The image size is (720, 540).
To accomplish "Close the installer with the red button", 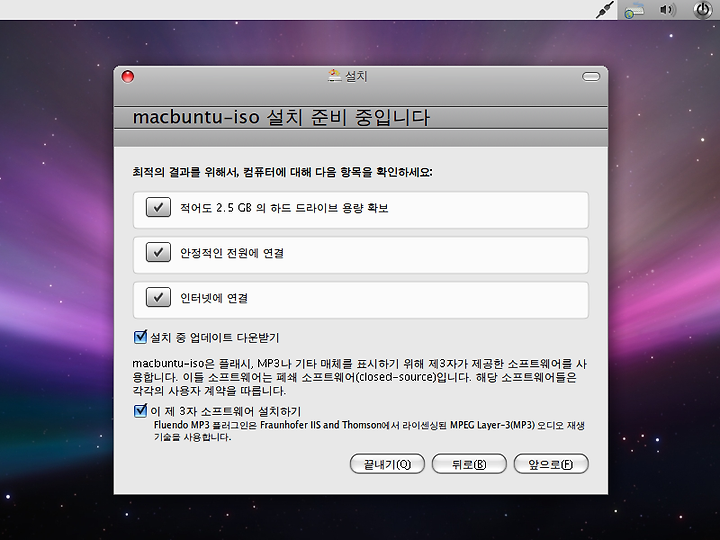I will [x=128, y=77].
